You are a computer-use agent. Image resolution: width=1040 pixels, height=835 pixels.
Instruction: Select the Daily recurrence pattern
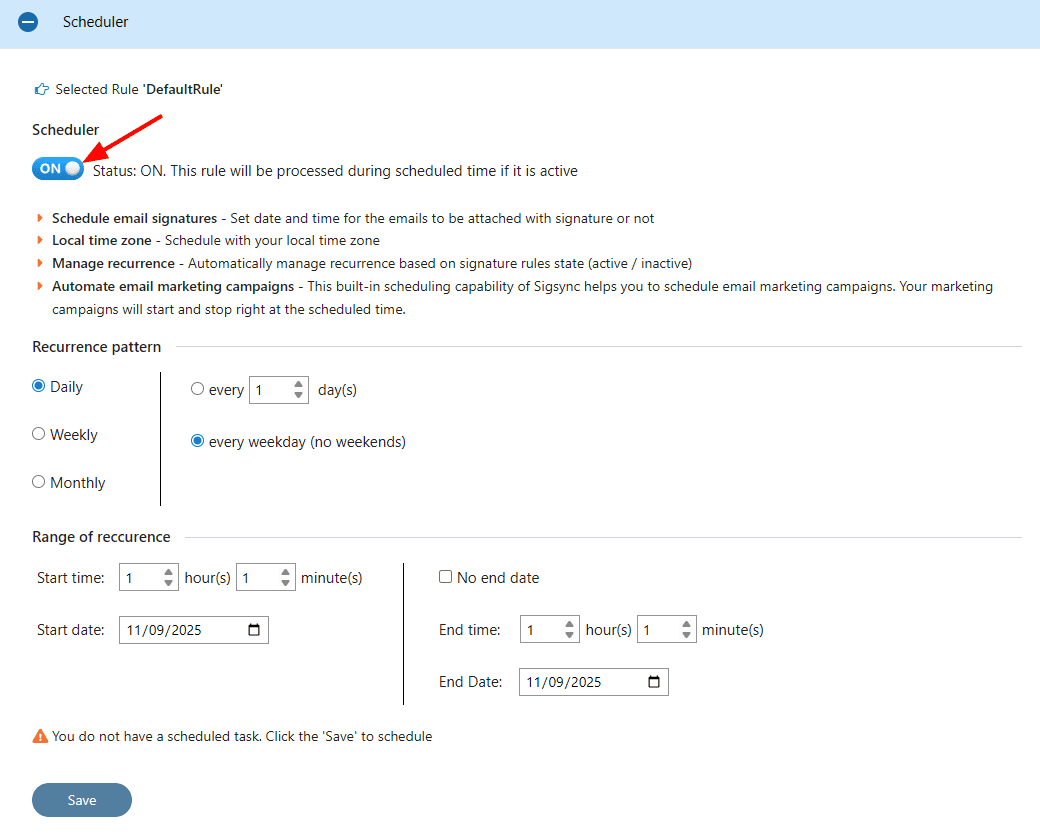[39, 386]
